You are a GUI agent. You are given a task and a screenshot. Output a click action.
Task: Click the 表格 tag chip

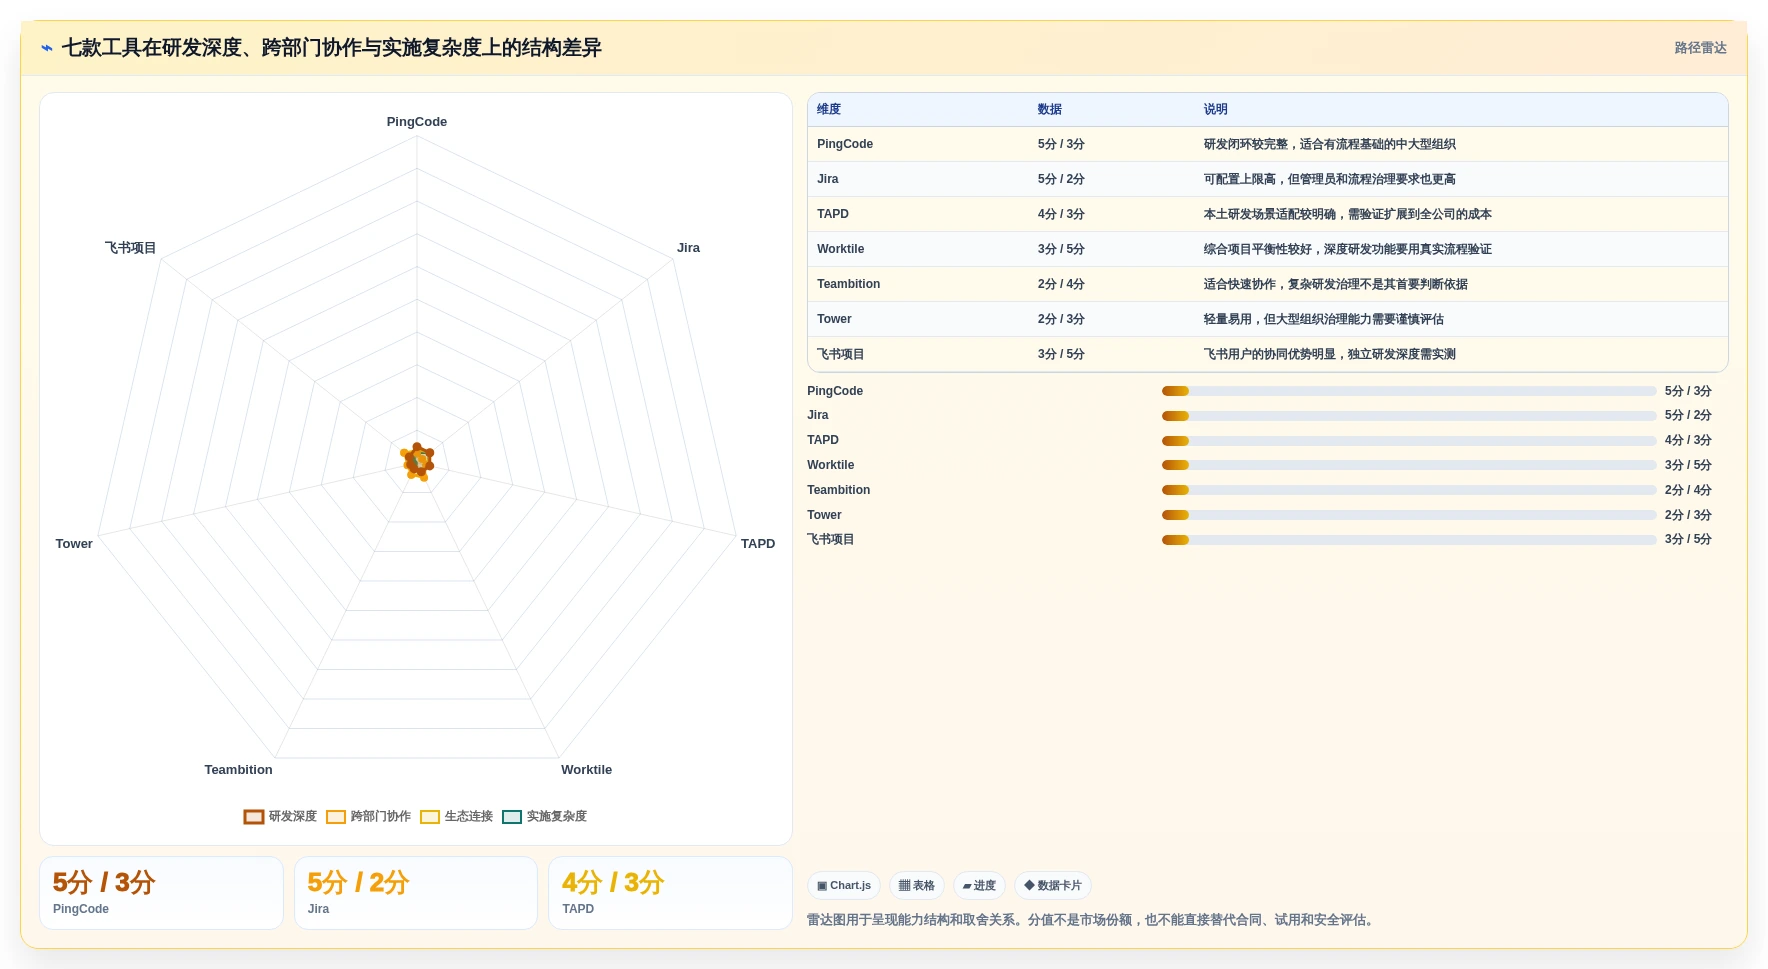tap(917, 886)
